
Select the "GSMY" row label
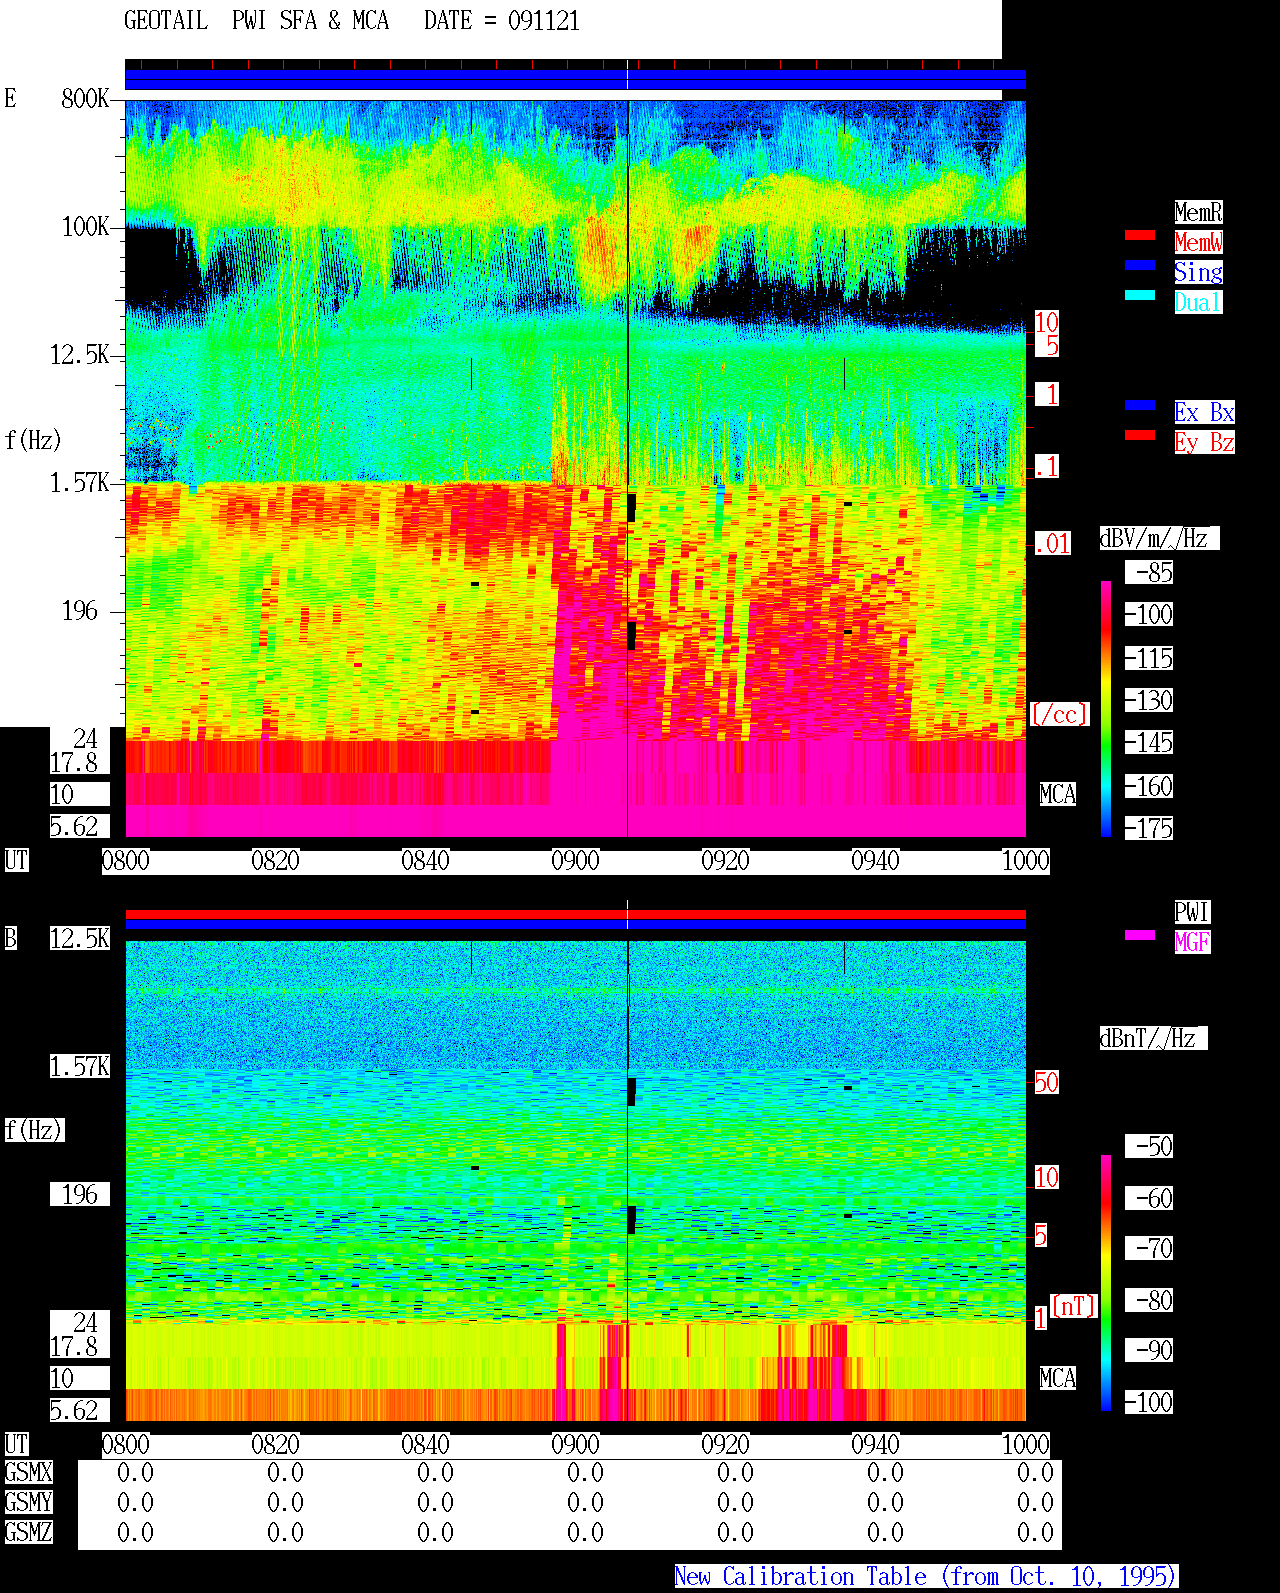[x=28, y=1502]
